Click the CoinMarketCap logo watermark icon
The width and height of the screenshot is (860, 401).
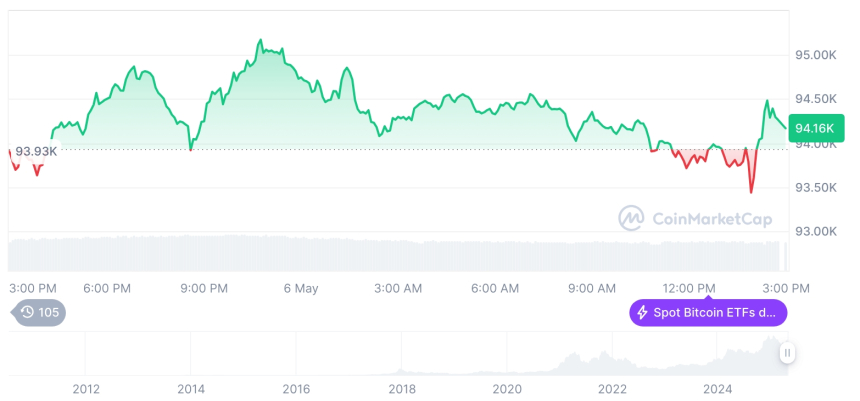tap(631, 218)
